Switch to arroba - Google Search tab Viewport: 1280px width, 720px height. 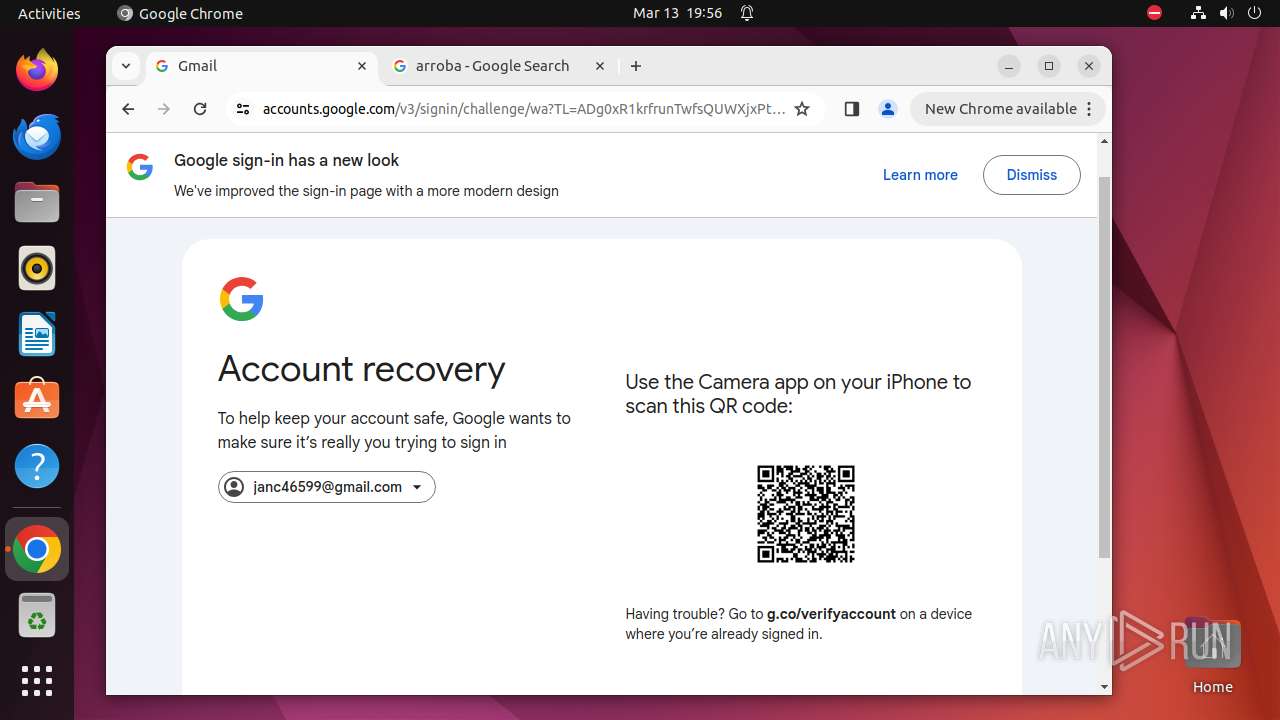click(x=498, y=66)
